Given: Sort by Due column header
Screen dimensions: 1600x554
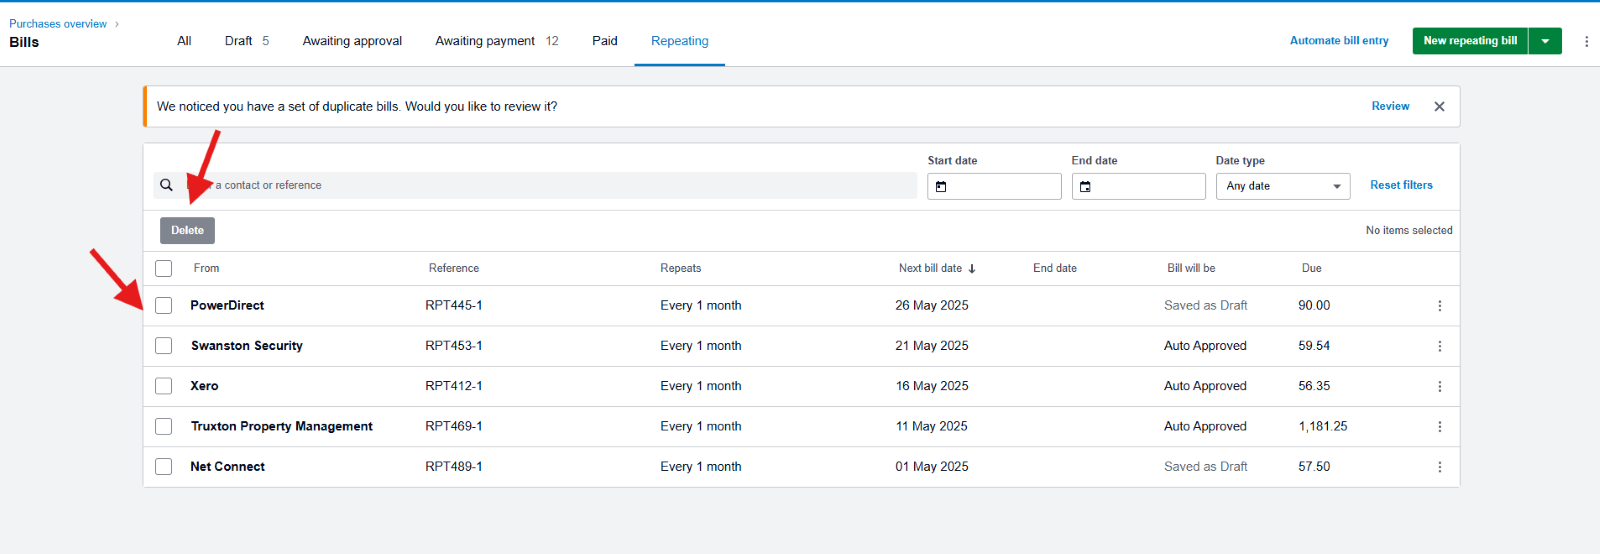Looking at the screenshot, I should coord(1312,268).
